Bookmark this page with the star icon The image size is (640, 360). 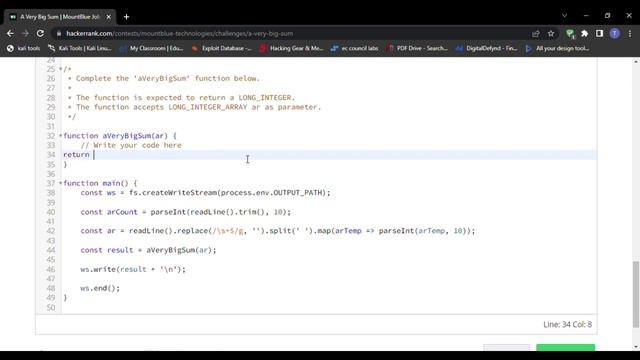click(551, 33)
